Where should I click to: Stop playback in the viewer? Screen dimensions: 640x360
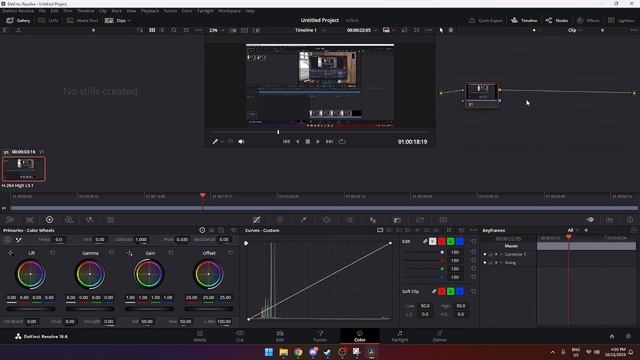pyautogui.click(x=308, y=142)
